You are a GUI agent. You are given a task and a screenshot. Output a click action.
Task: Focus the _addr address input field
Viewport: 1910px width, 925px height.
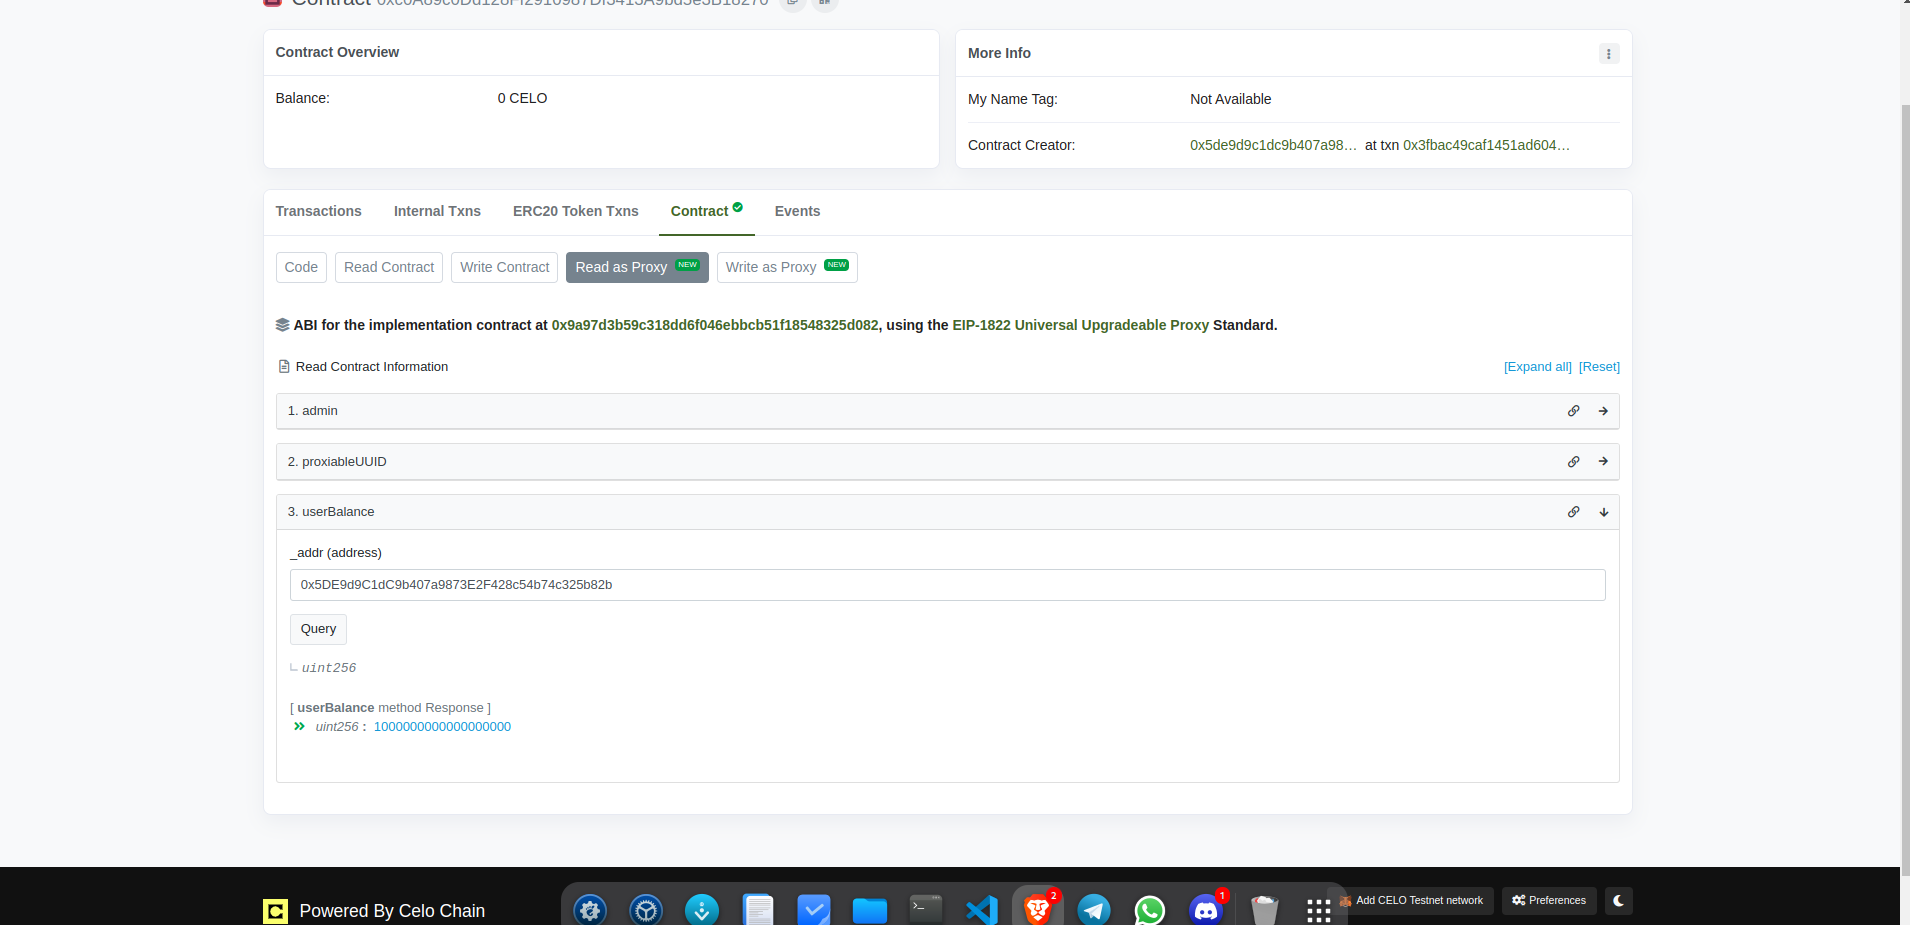pyautogui.click(x=947, y=585)
